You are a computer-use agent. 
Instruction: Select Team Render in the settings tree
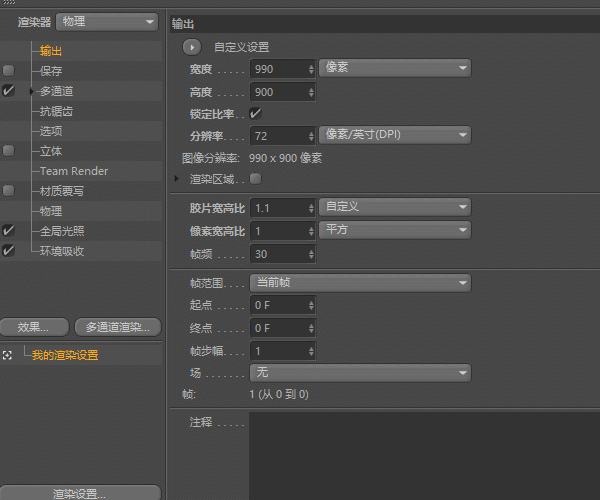coord(74,171)
